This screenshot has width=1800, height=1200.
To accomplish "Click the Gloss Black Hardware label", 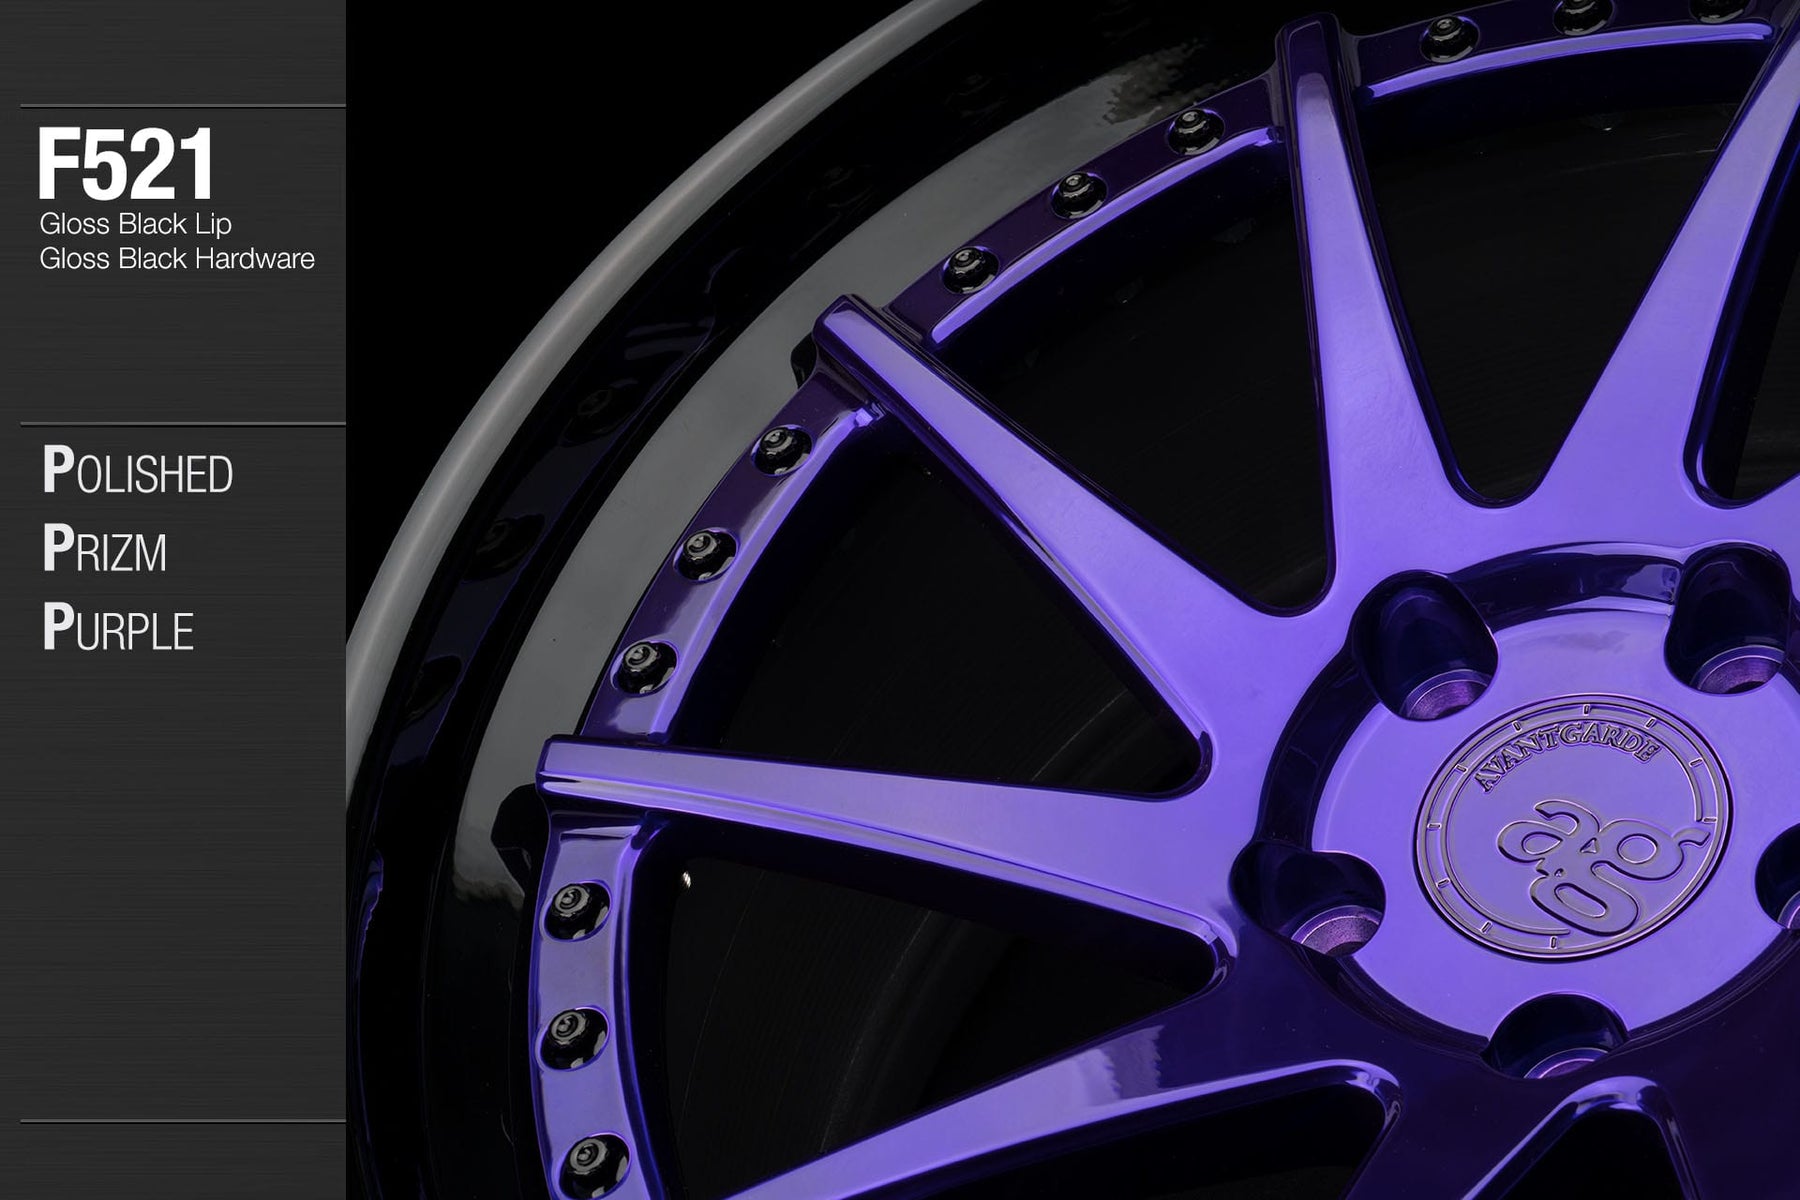I will tap(177, 259).
